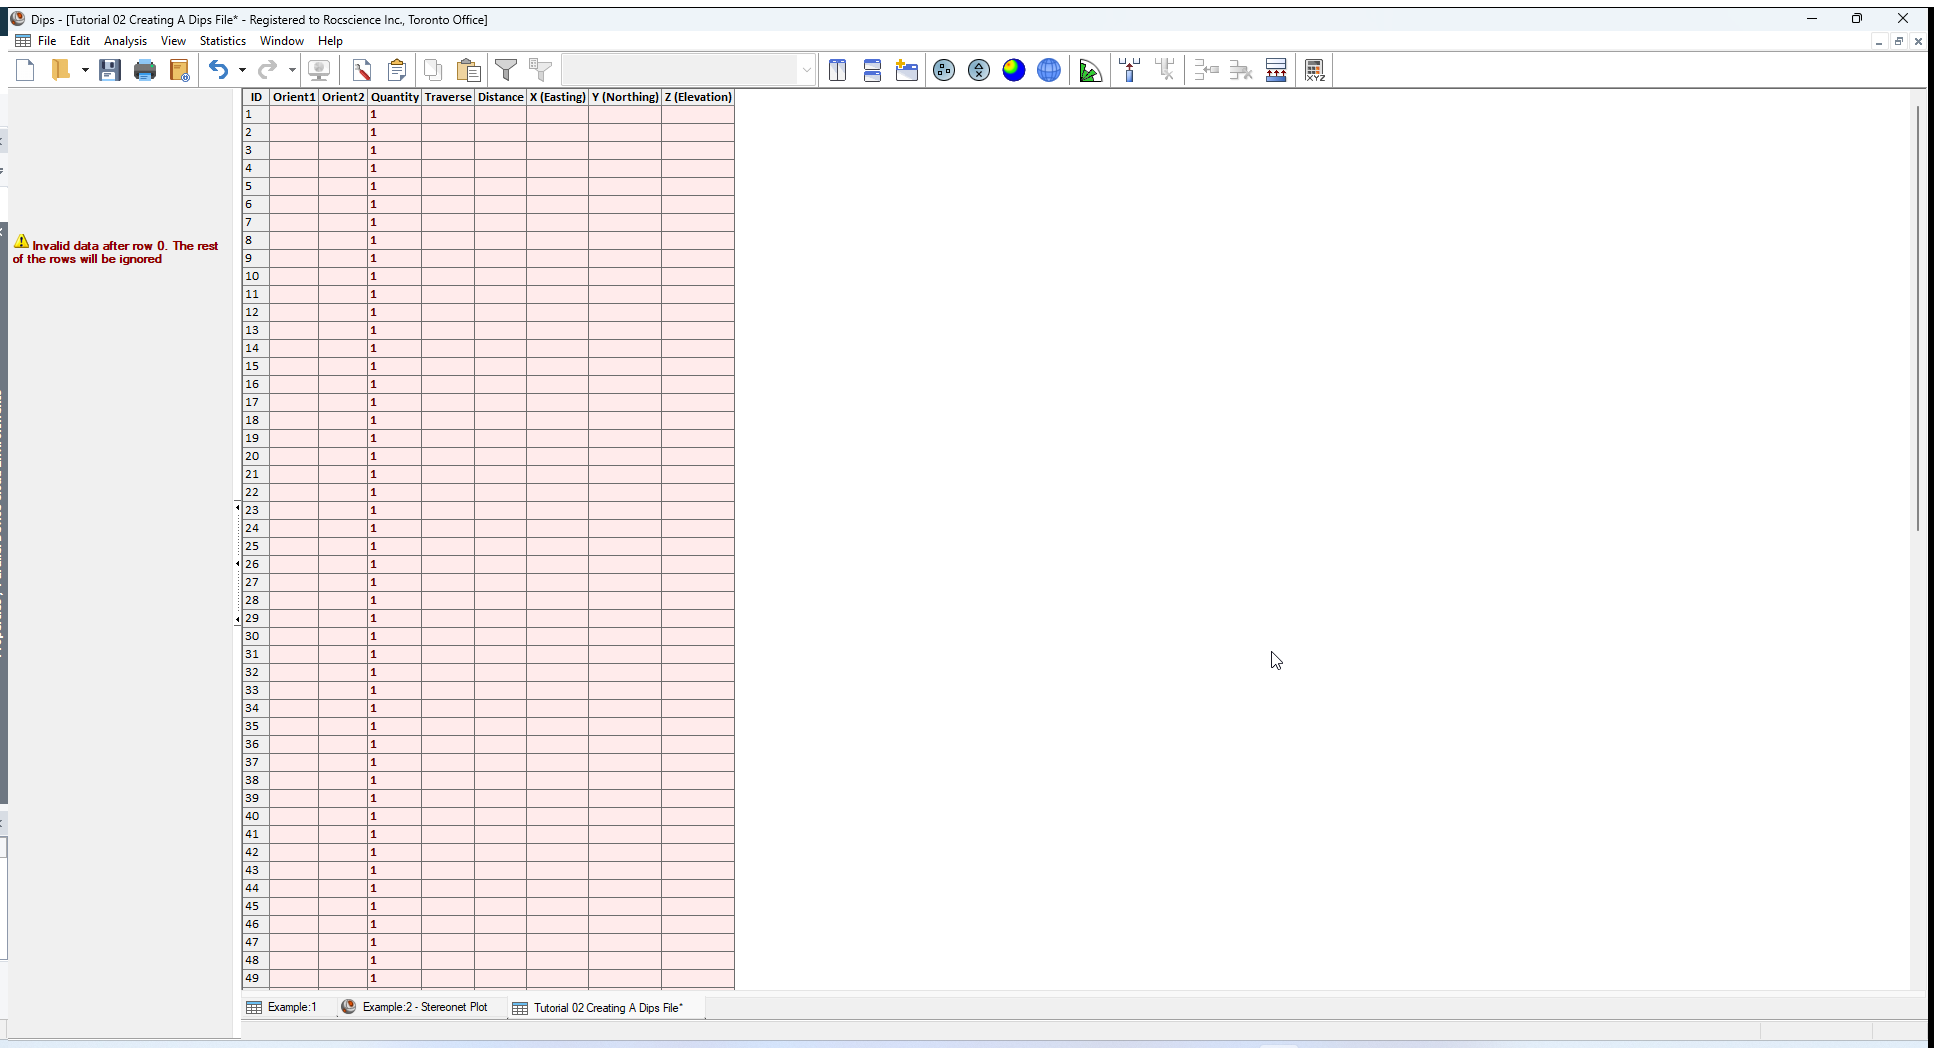Create a Rosette Plot
The width and height of the screenshot is (1936, 1048).
pos(1091,70)
